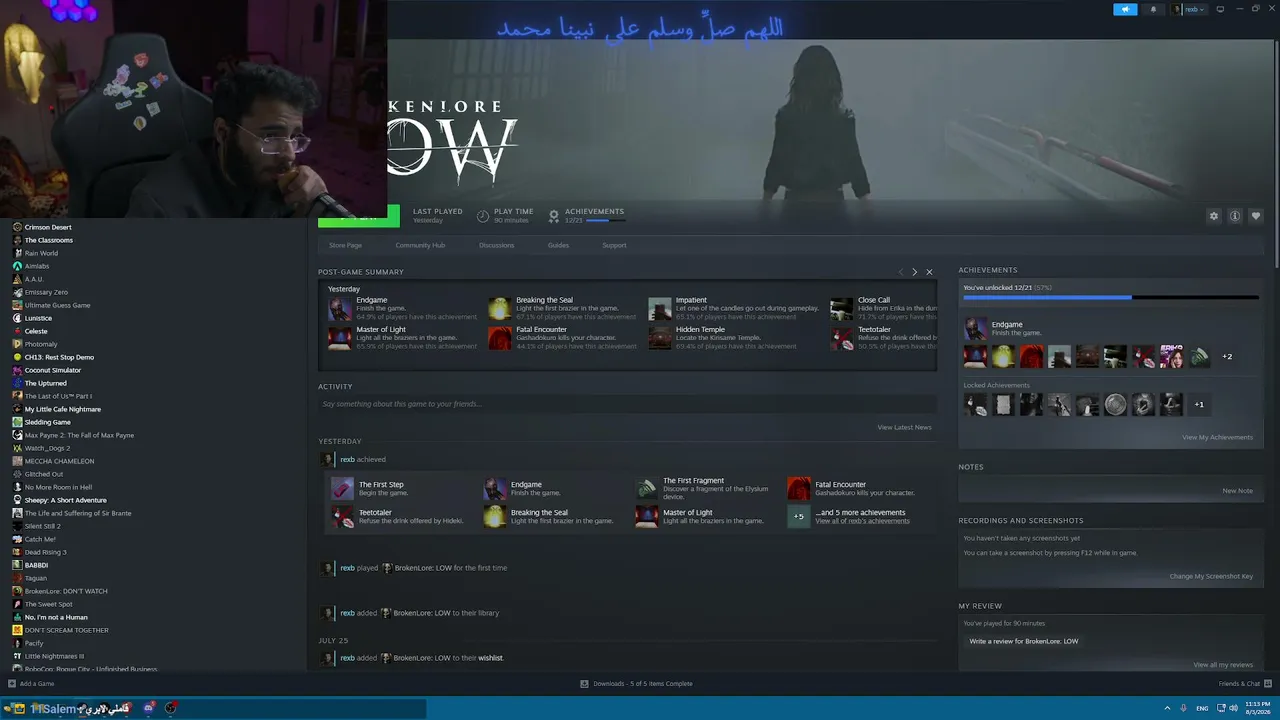This screenshot has height=720, width=1280.
Task: Switch Steam to Big Picture mode
Action: point(1220,9)
